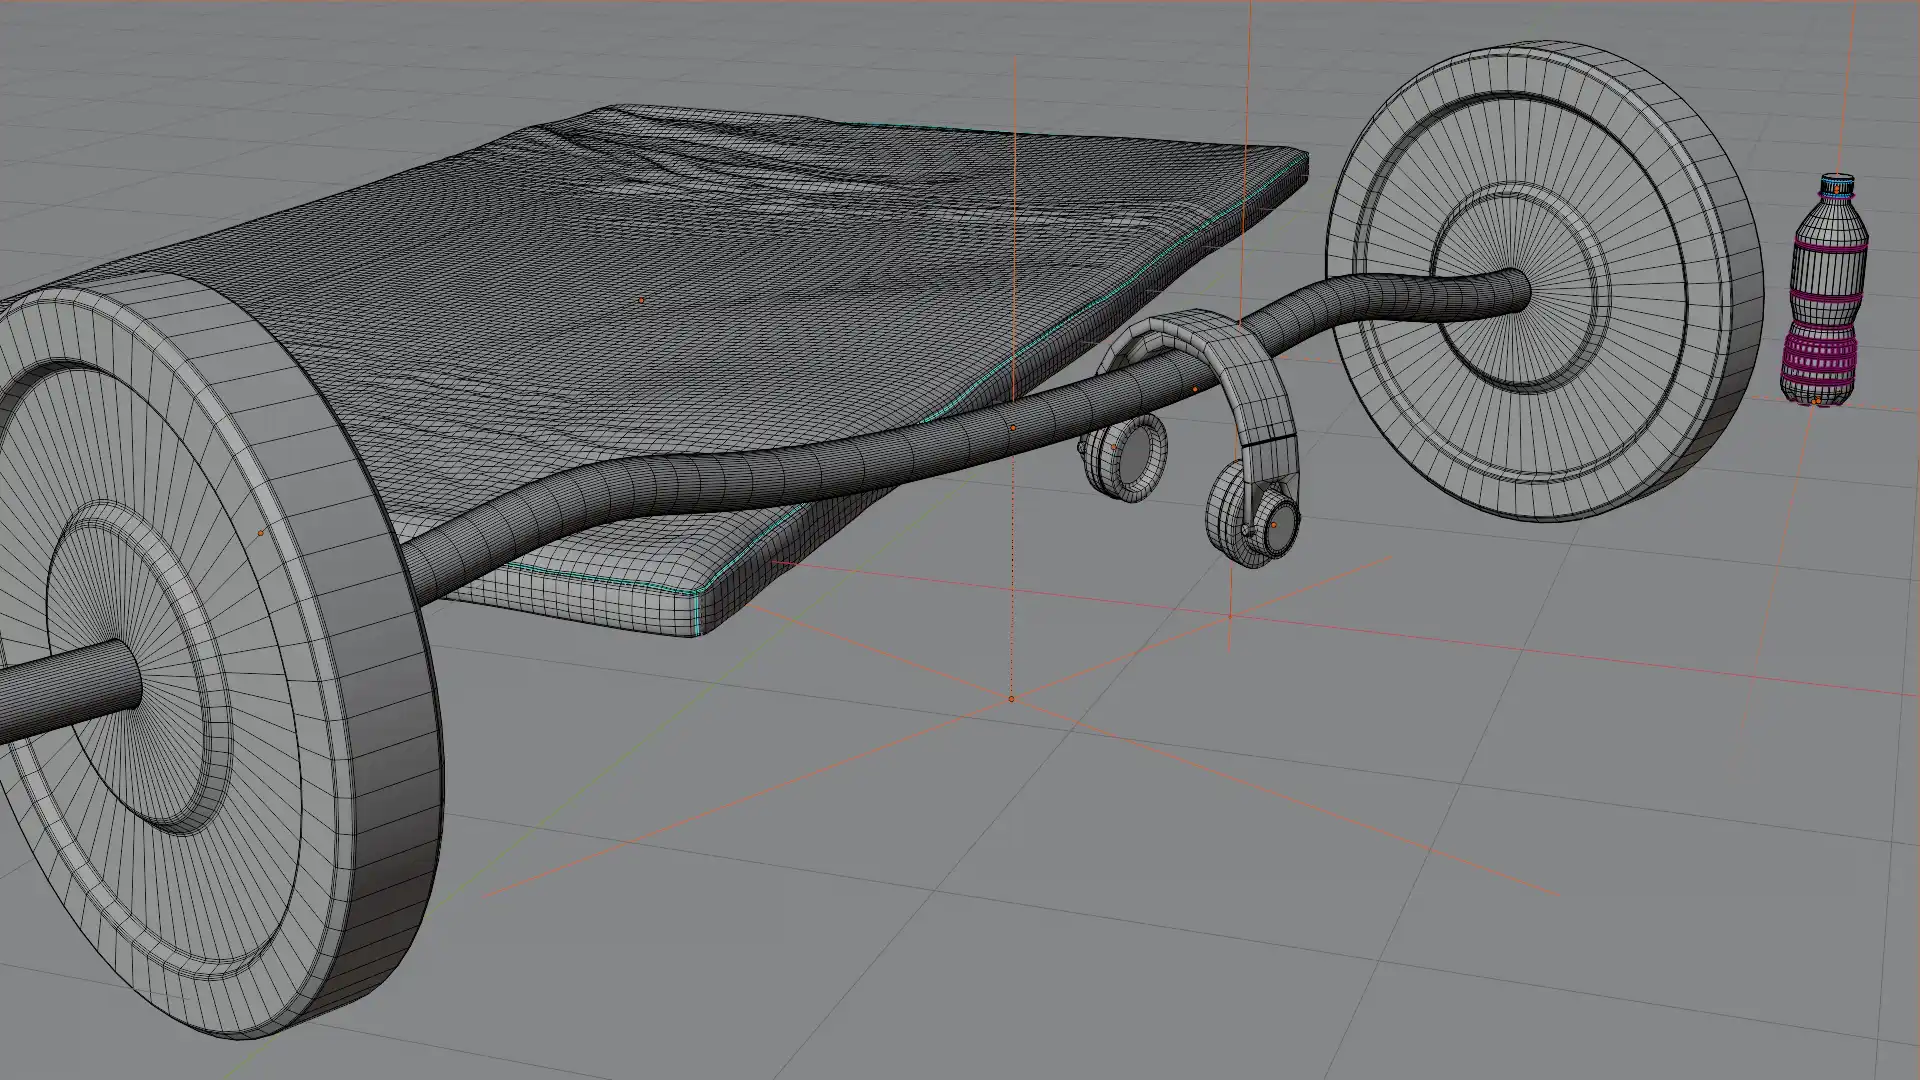
Task: Click the headphones' right ear cup
Action: [x=1253, y=518]
